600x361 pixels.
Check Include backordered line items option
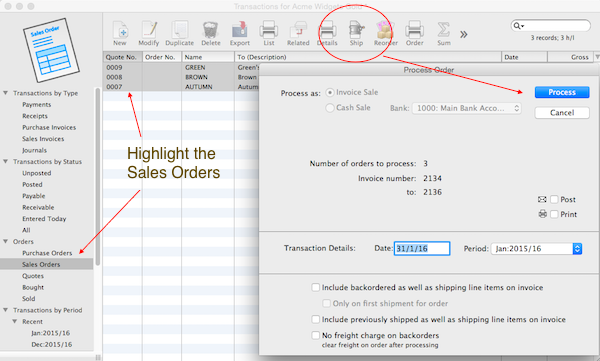[315, 287]
